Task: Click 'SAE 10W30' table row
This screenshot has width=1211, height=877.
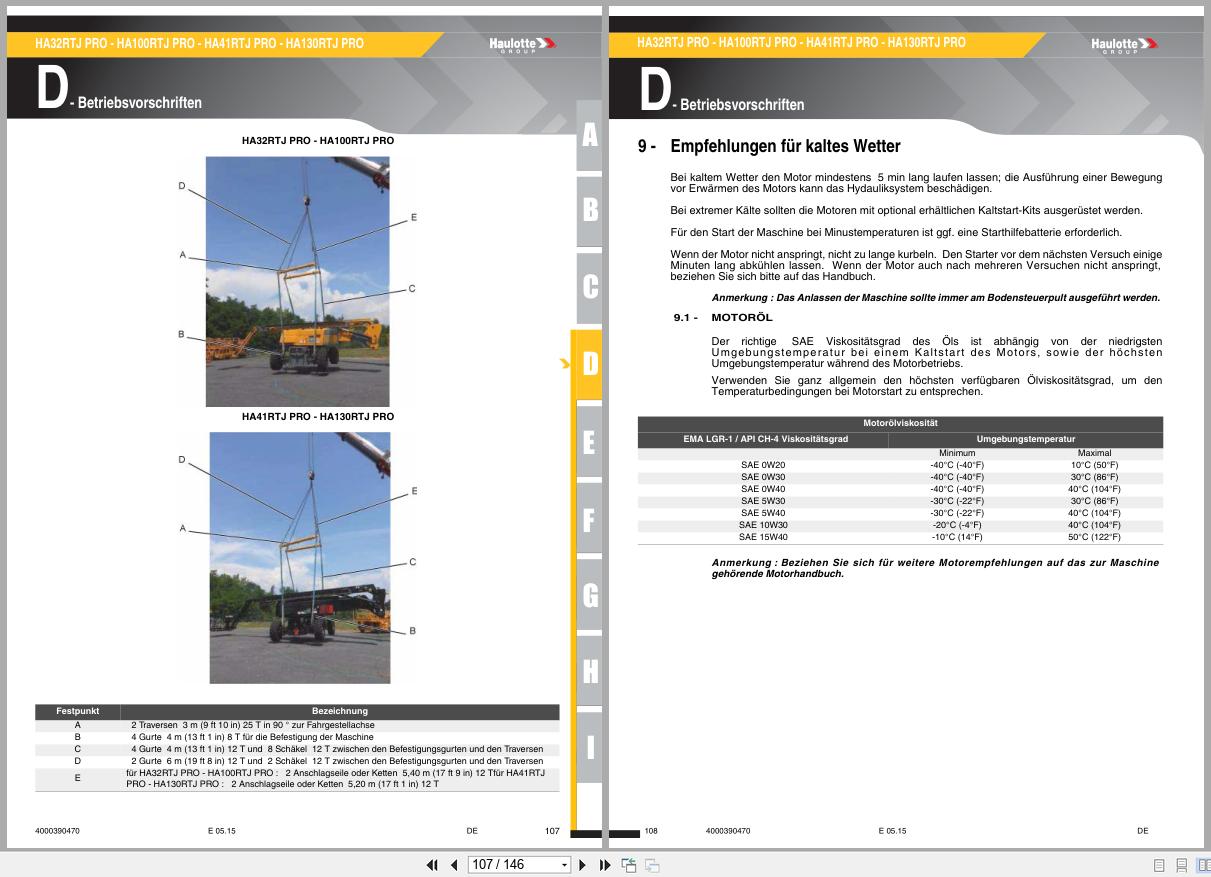Action: pyautogui.click(x=900, y=525)
